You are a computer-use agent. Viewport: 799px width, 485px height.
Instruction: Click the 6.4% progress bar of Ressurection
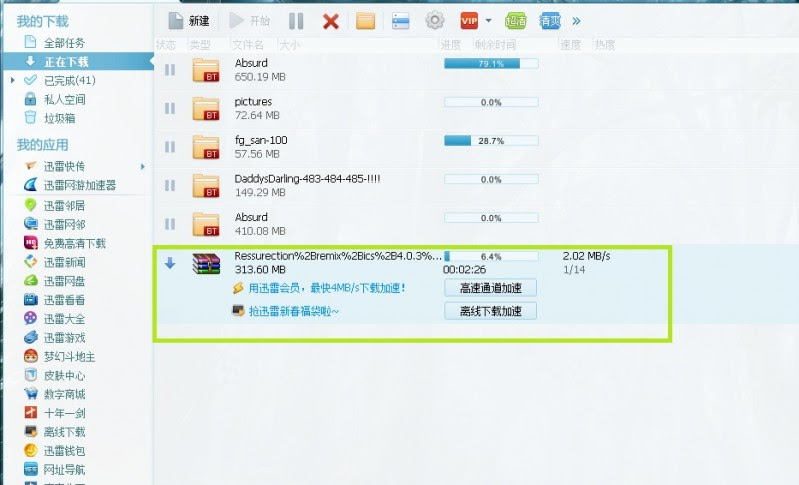point(491,256)
